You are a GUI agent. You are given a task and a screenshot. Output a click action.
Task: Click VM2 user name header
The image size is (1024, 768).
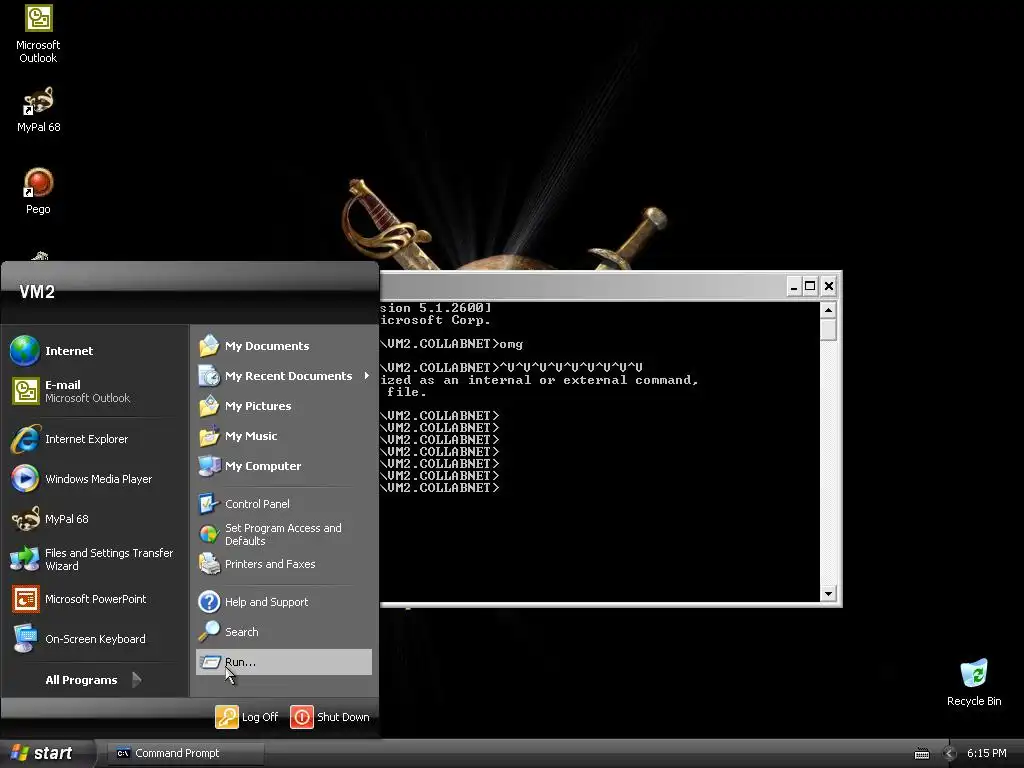(37, 292)
